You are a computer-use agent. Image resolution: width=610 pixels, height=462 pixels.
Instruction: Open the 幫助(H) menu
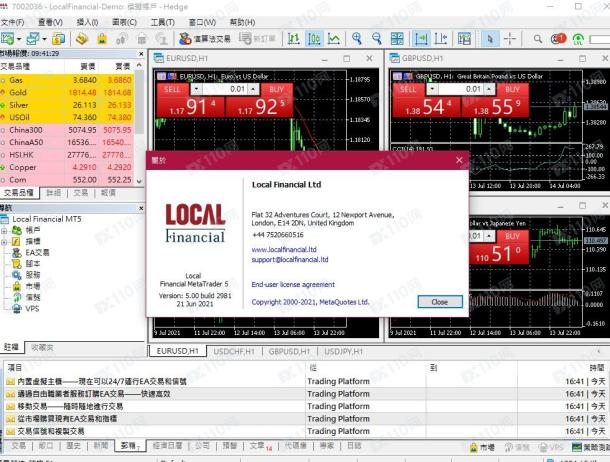pos(242,22)
